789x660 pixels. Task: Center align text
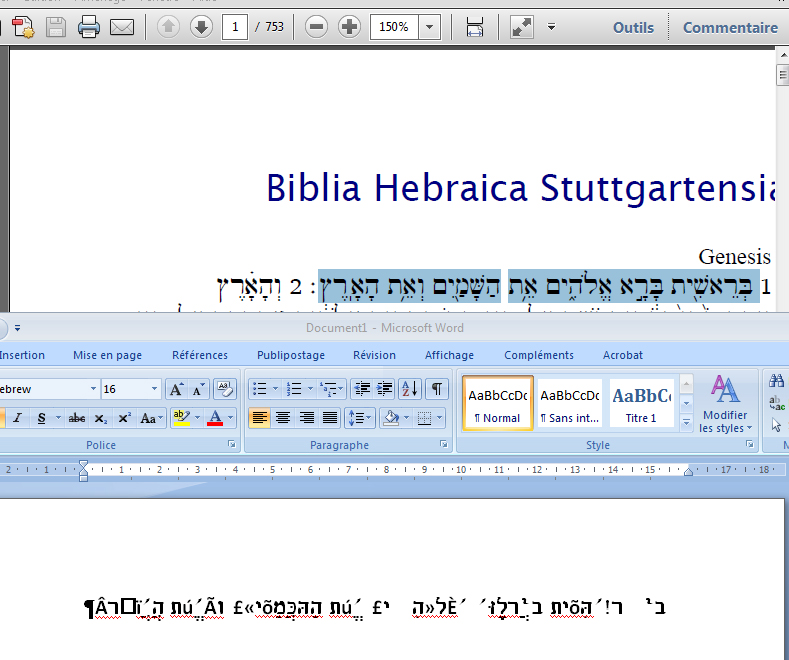click(x=283, y=418)
